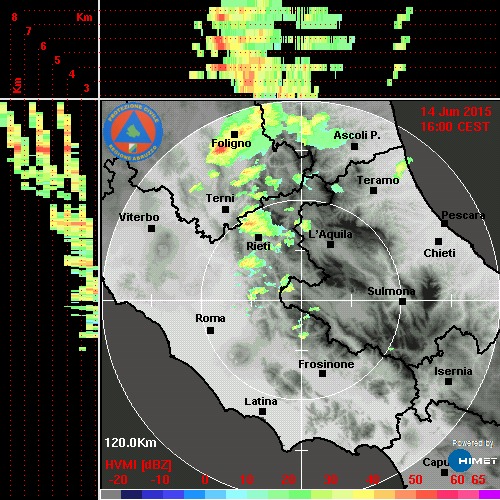Click the Viterbo label
The width and height of the screenshot is (500, 500).
pos(139,217)
